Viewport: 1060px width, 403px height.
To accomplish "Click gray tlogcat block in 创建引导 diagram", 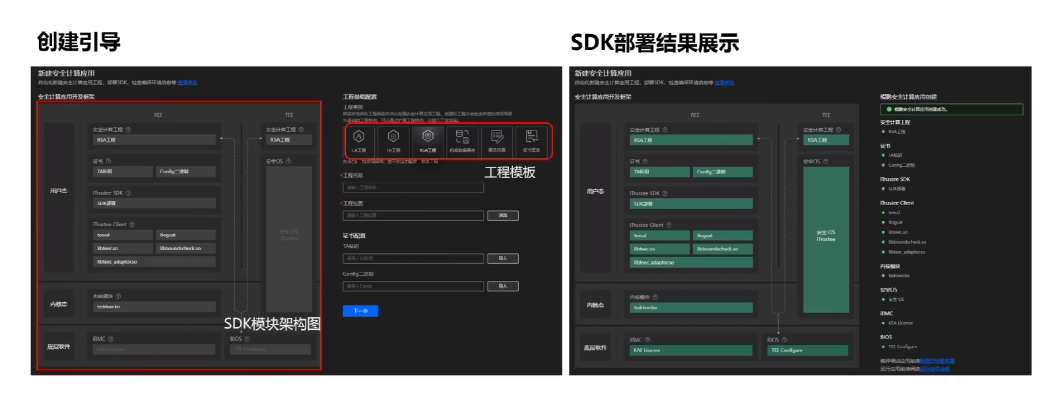I will pos(186,235).
